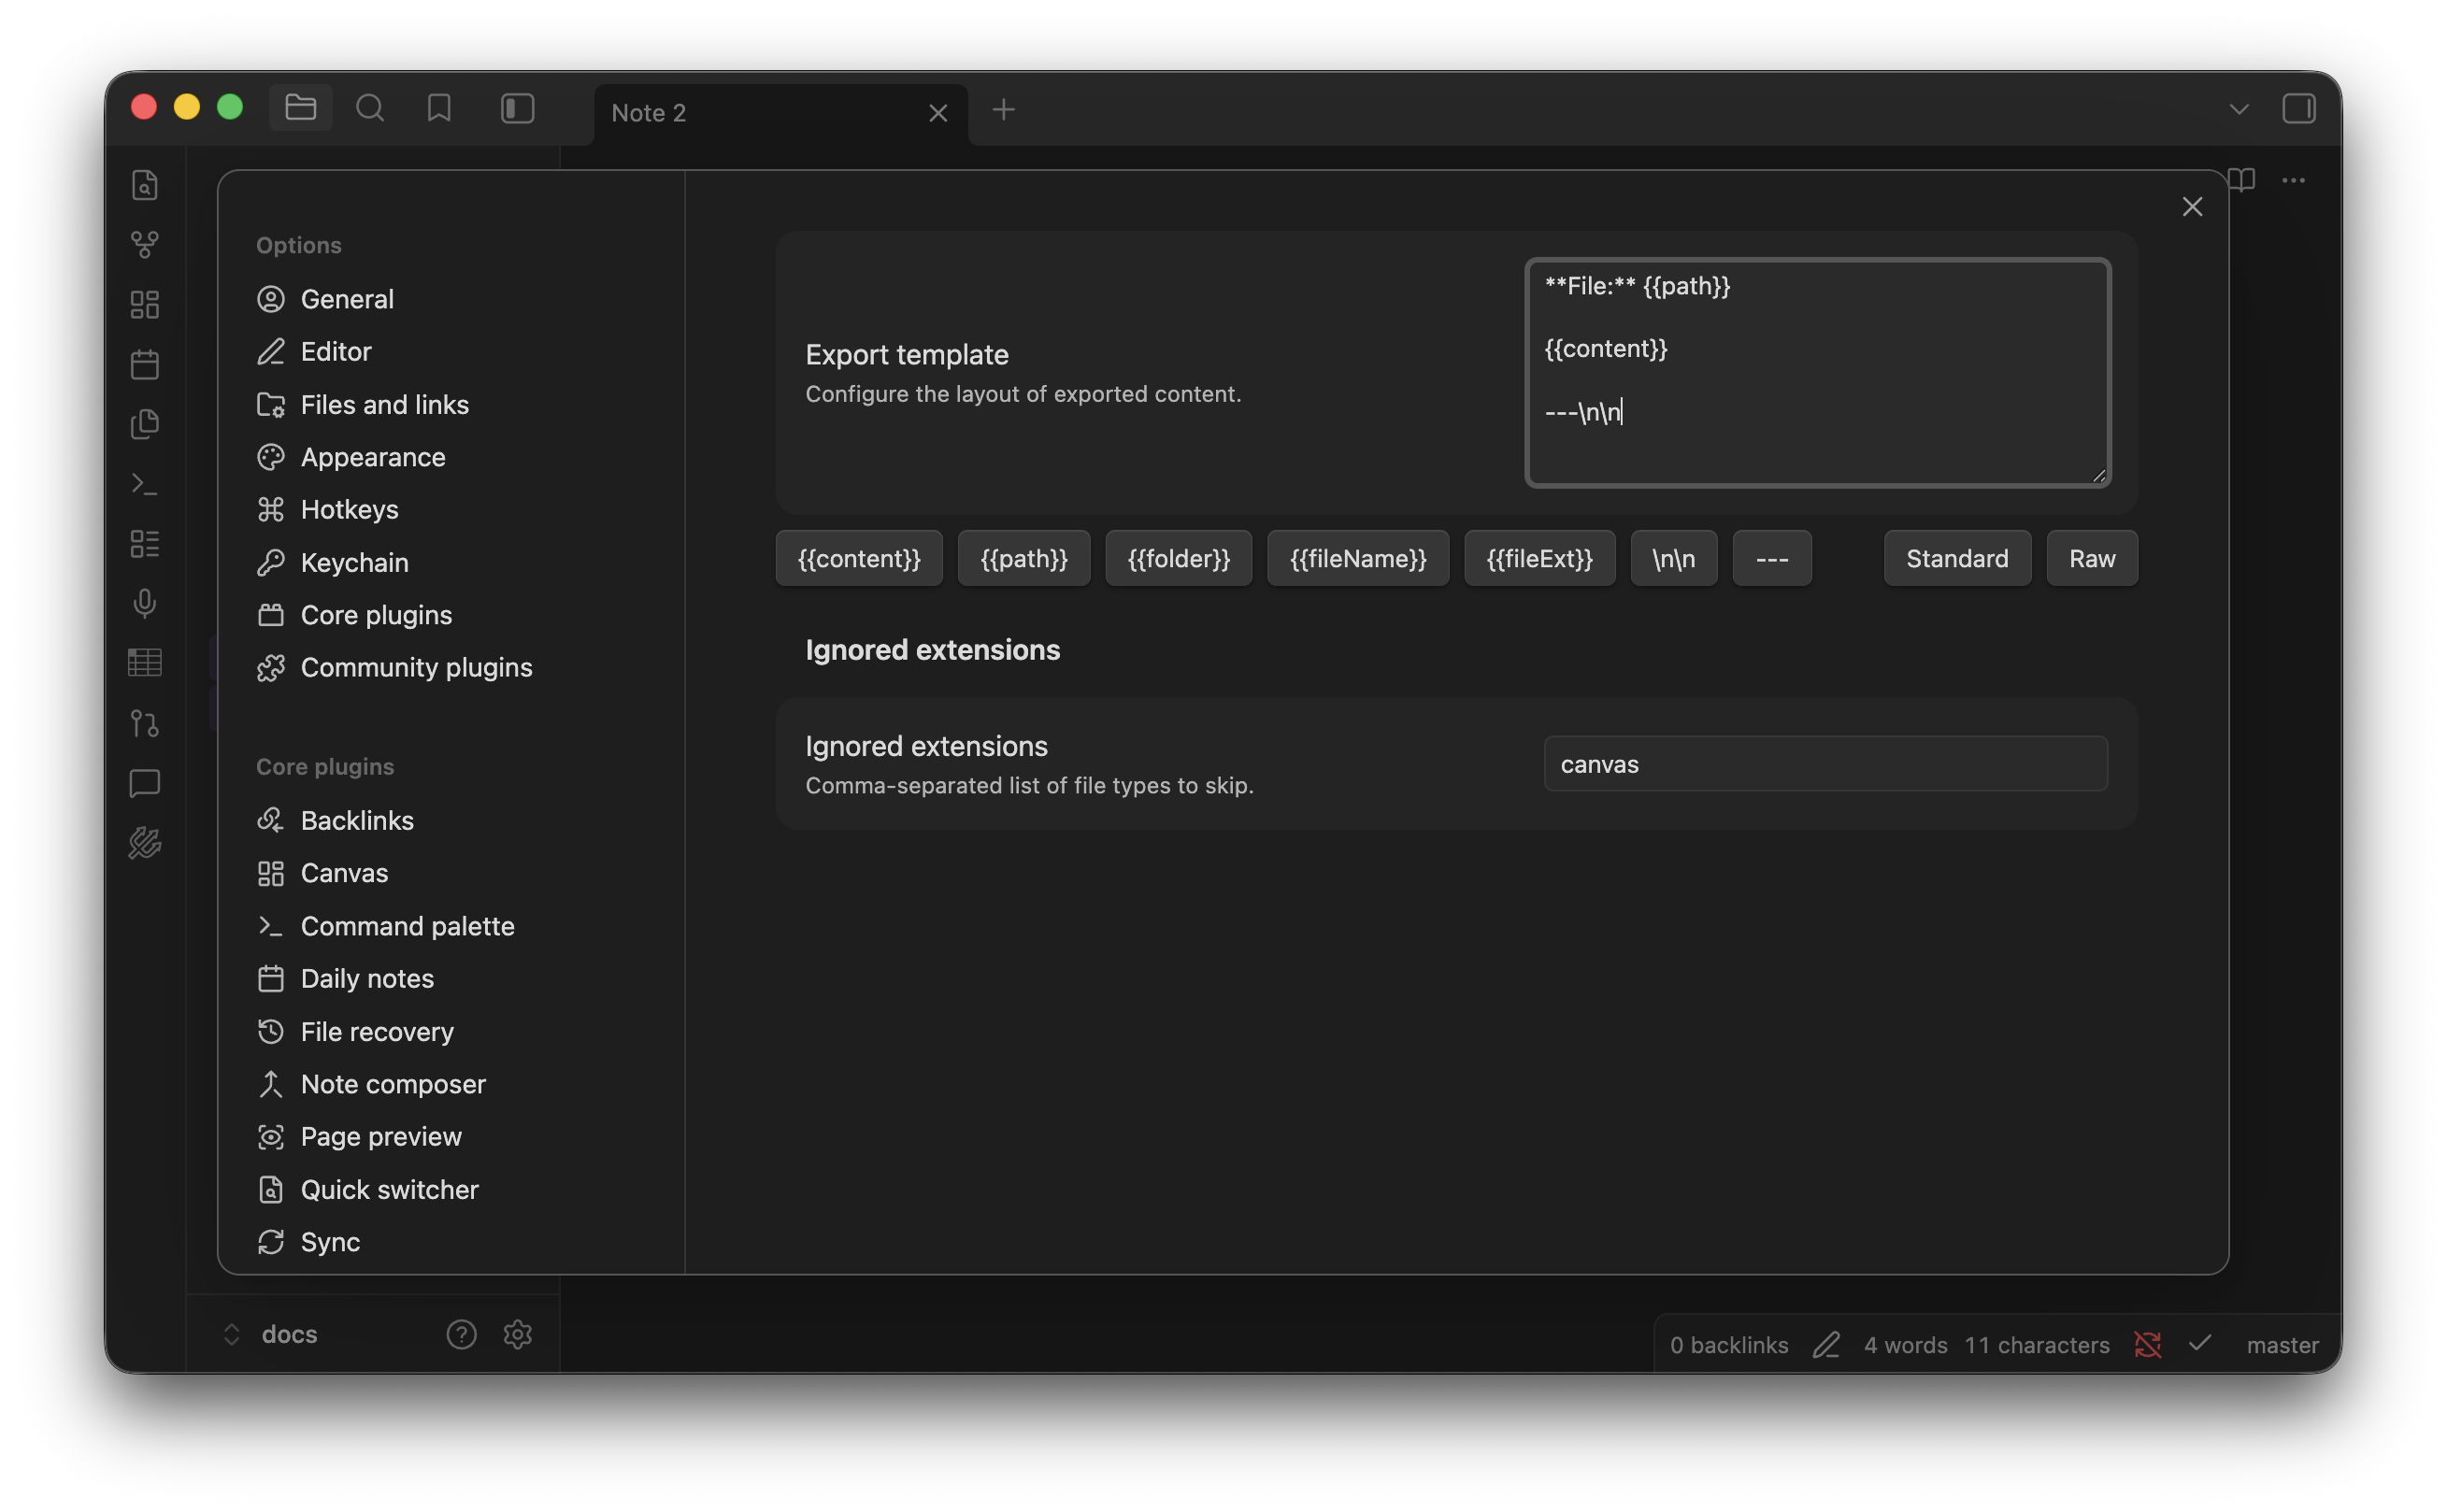Open the graph view ribbon icon
The width and height of the screenshot is (2447, 1512).
point(145,244)
